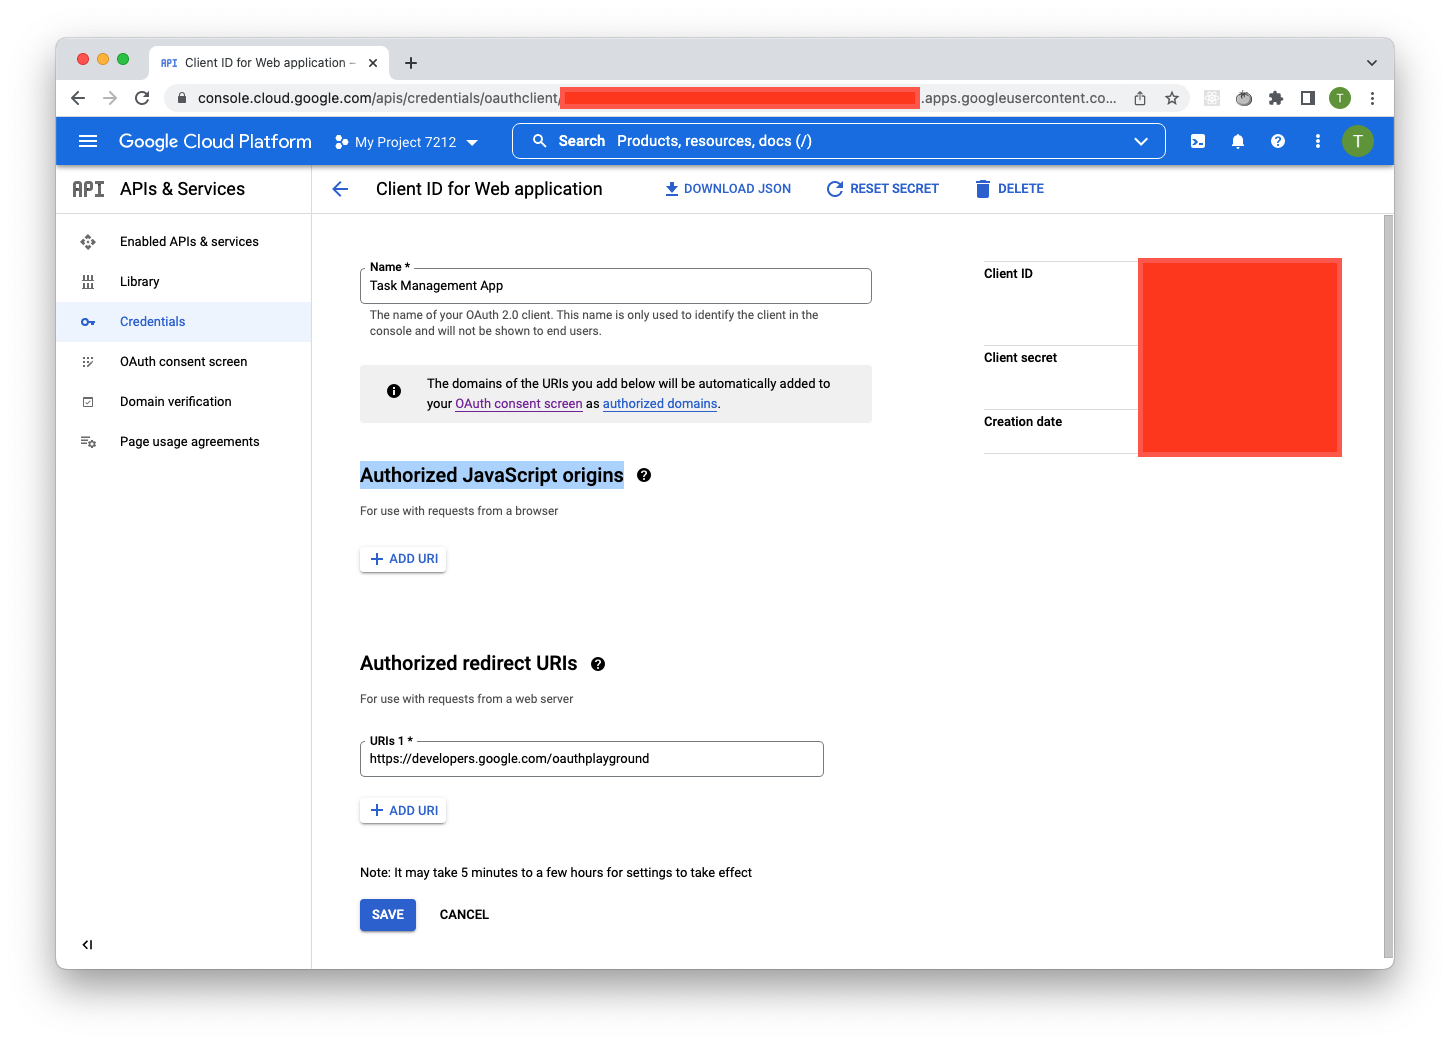1450x1043 pixels.
Task: Reload the page
Action: [142, 98]
